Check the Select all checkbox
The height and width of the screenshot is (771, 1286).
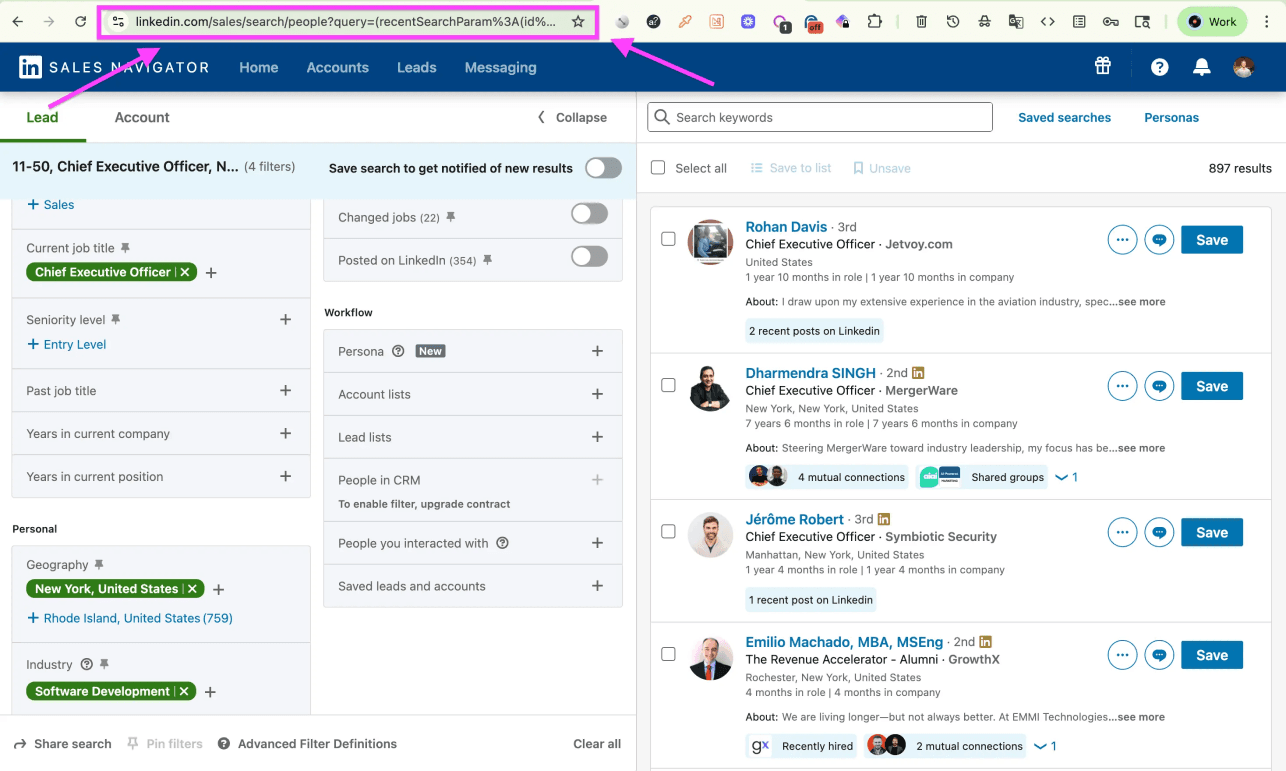658,167
